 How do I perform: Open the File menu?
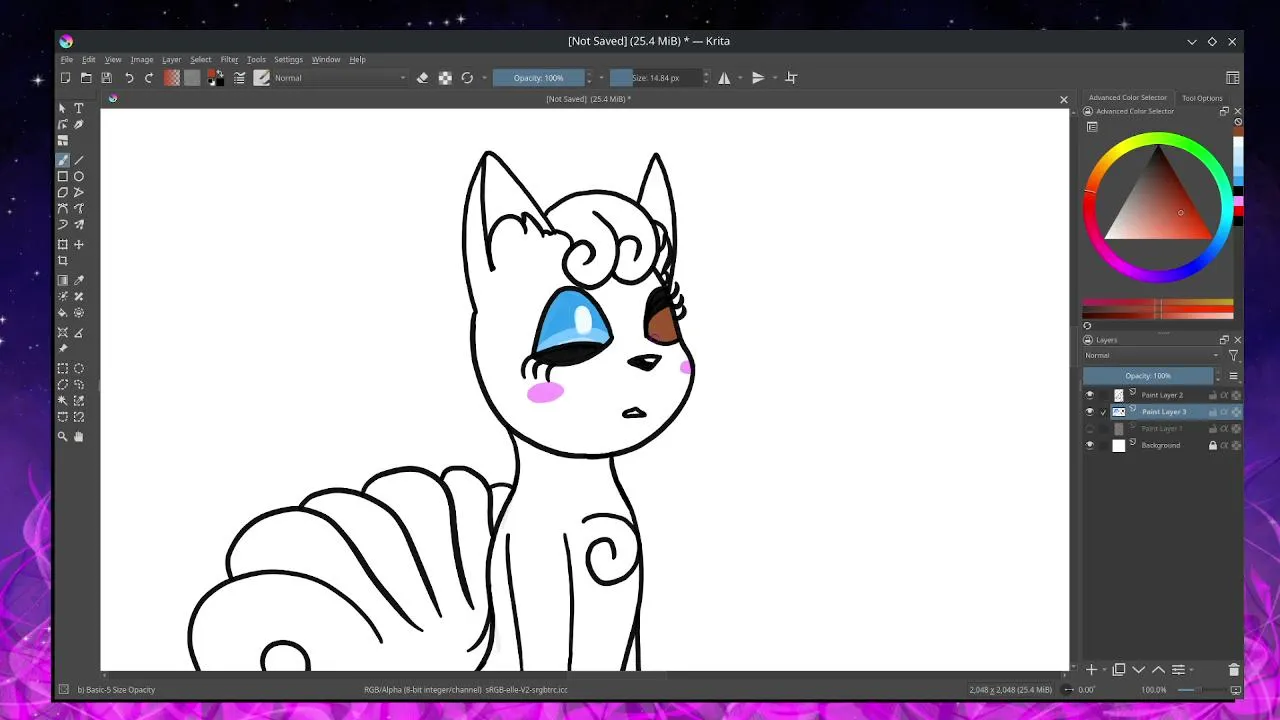[66, 60]
